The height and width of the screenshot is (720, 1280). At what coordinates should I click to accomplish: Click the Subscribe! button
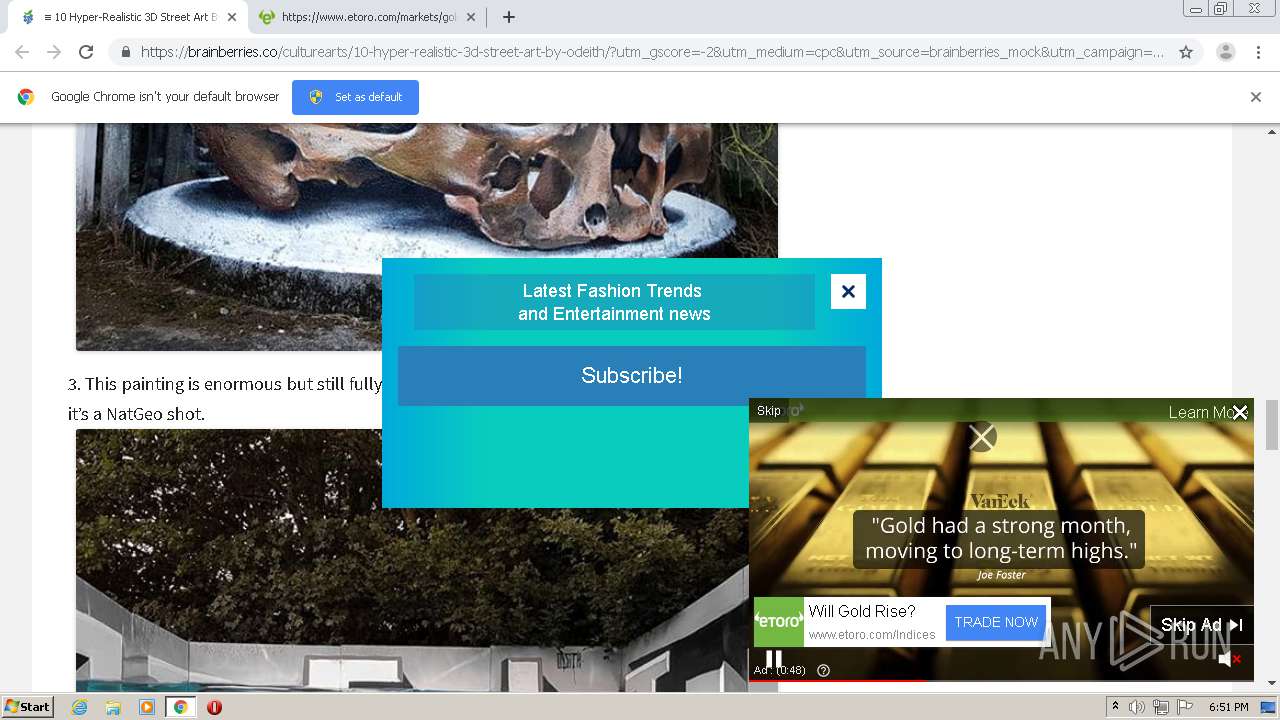click(x=632, y=376)
